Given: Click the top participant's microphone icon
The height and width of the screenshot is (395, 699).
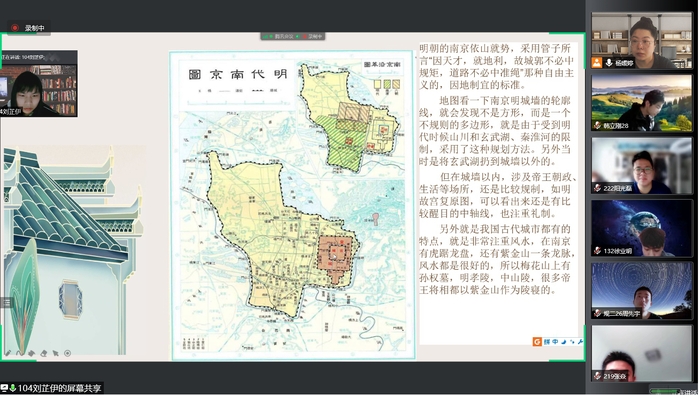Looking at the screenshot, I should tap(609, 63).
